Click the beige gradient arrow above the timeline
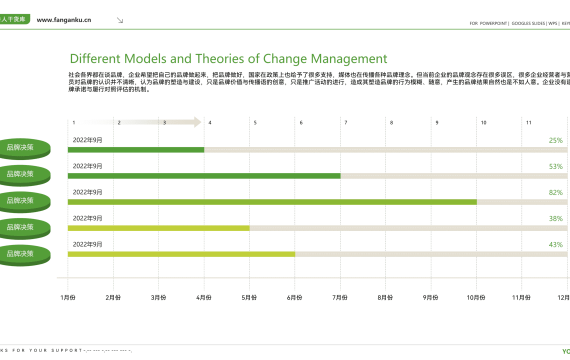Image resolution: width=570 pixels, height=360 pixels. pos(139,122)
